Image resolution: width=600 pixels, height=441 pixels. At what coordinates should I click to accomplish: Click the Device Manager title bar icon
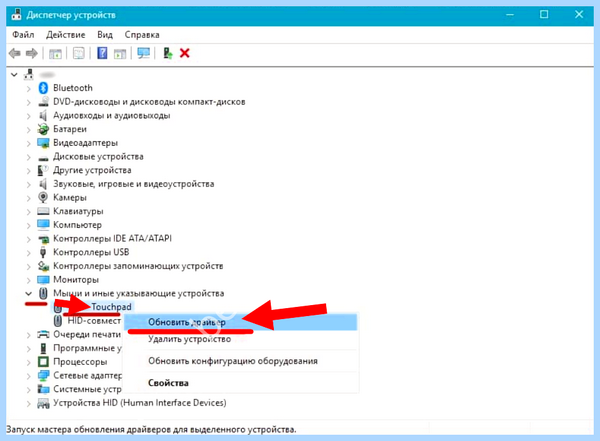(16, 15)
